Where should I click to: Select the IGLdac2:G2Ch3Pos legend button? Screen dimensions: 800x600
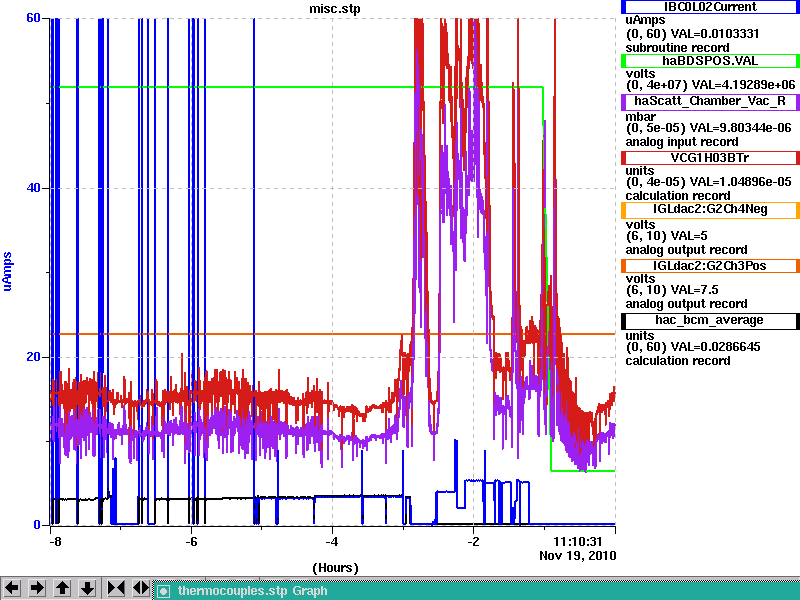pos(710,266)
